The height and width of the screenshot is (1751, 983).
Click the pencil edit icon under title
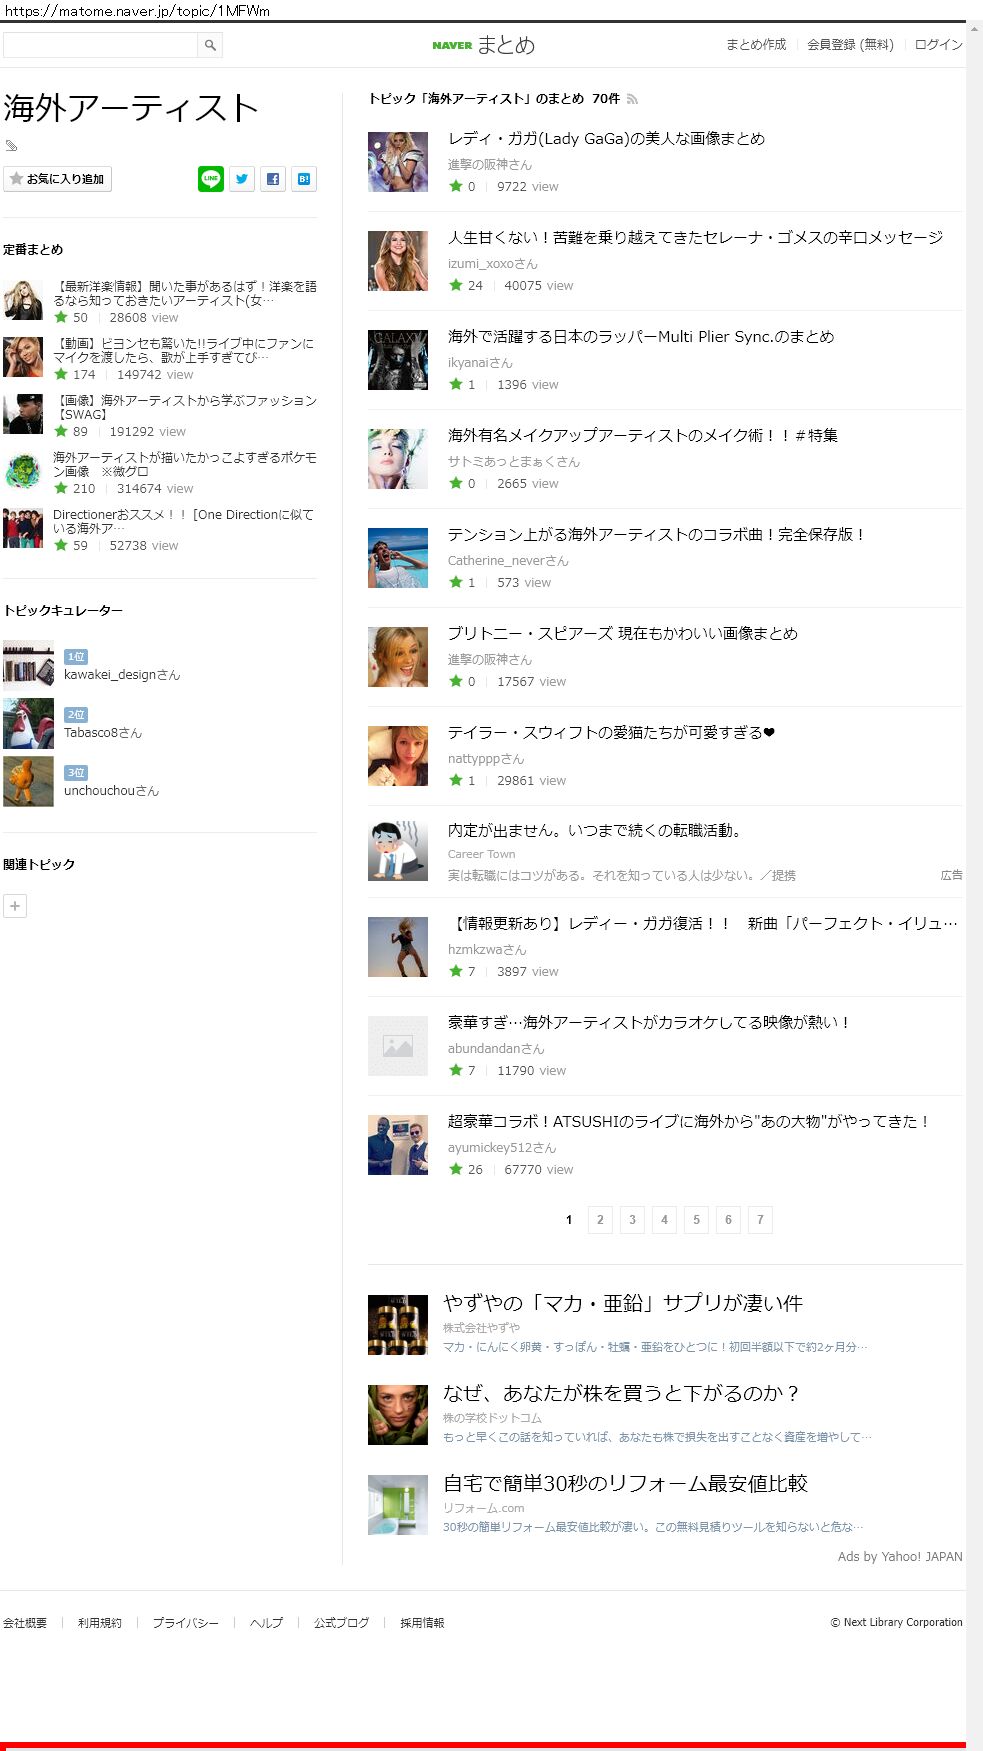click(x=11, y=146)
